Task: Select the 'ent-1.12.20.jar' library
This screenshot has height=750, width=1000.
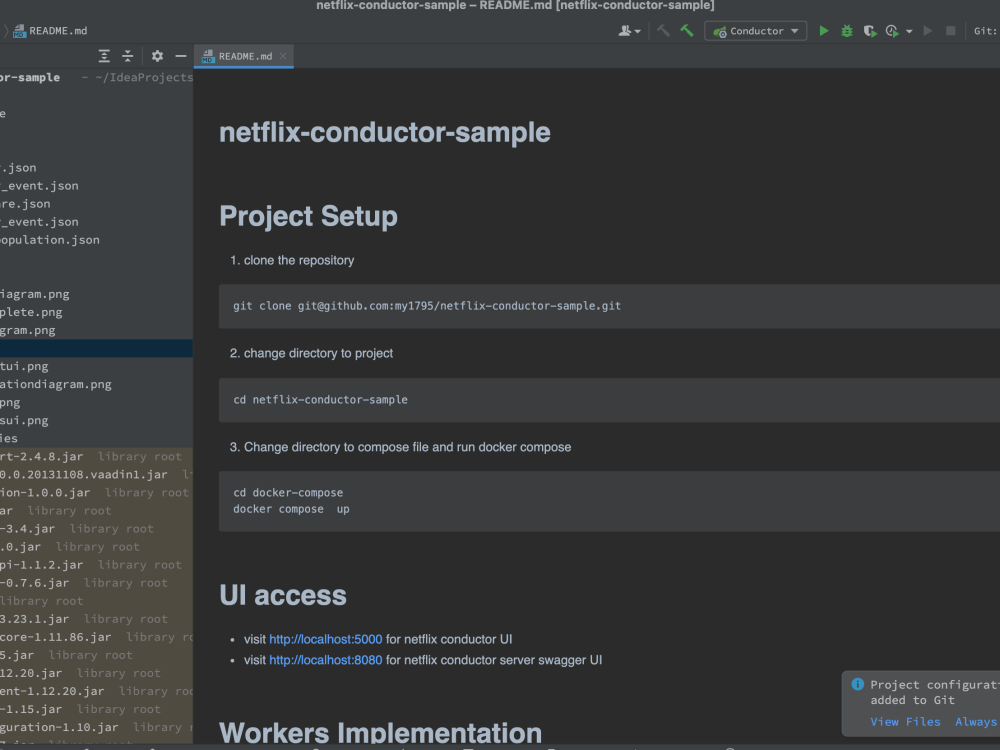Action: pos(96,691)
